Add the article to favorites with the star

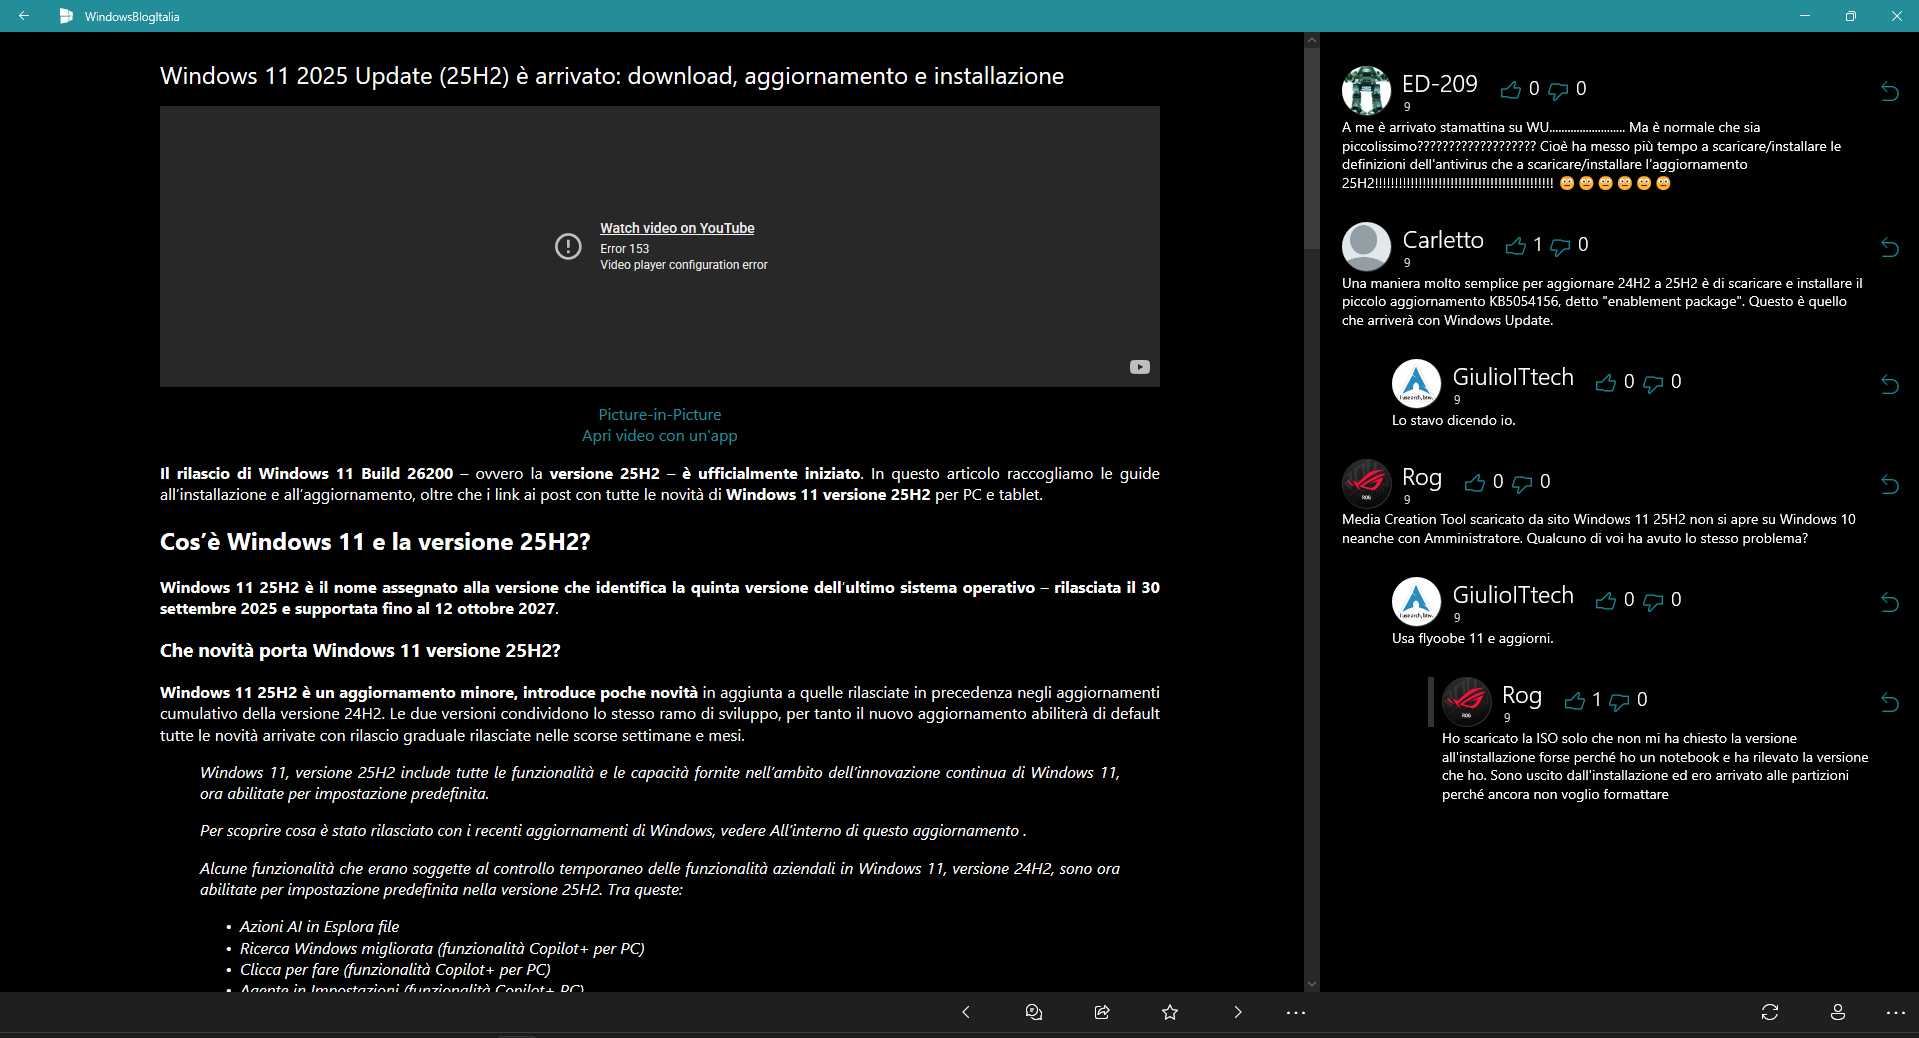[x=1170, y=1012]
